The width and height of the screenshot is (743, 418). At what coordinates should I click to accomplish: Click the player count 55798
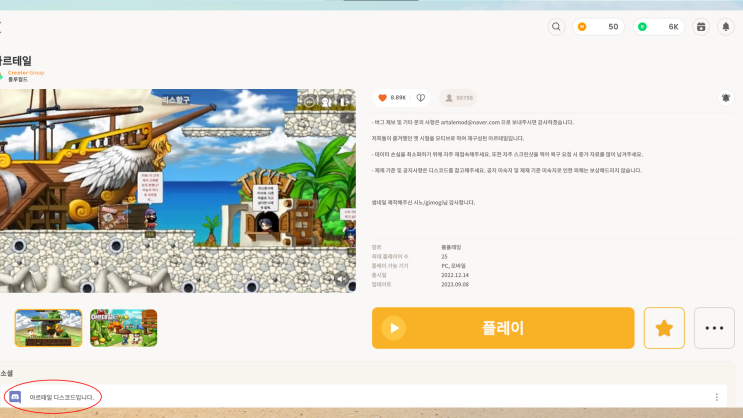point(458,98)
